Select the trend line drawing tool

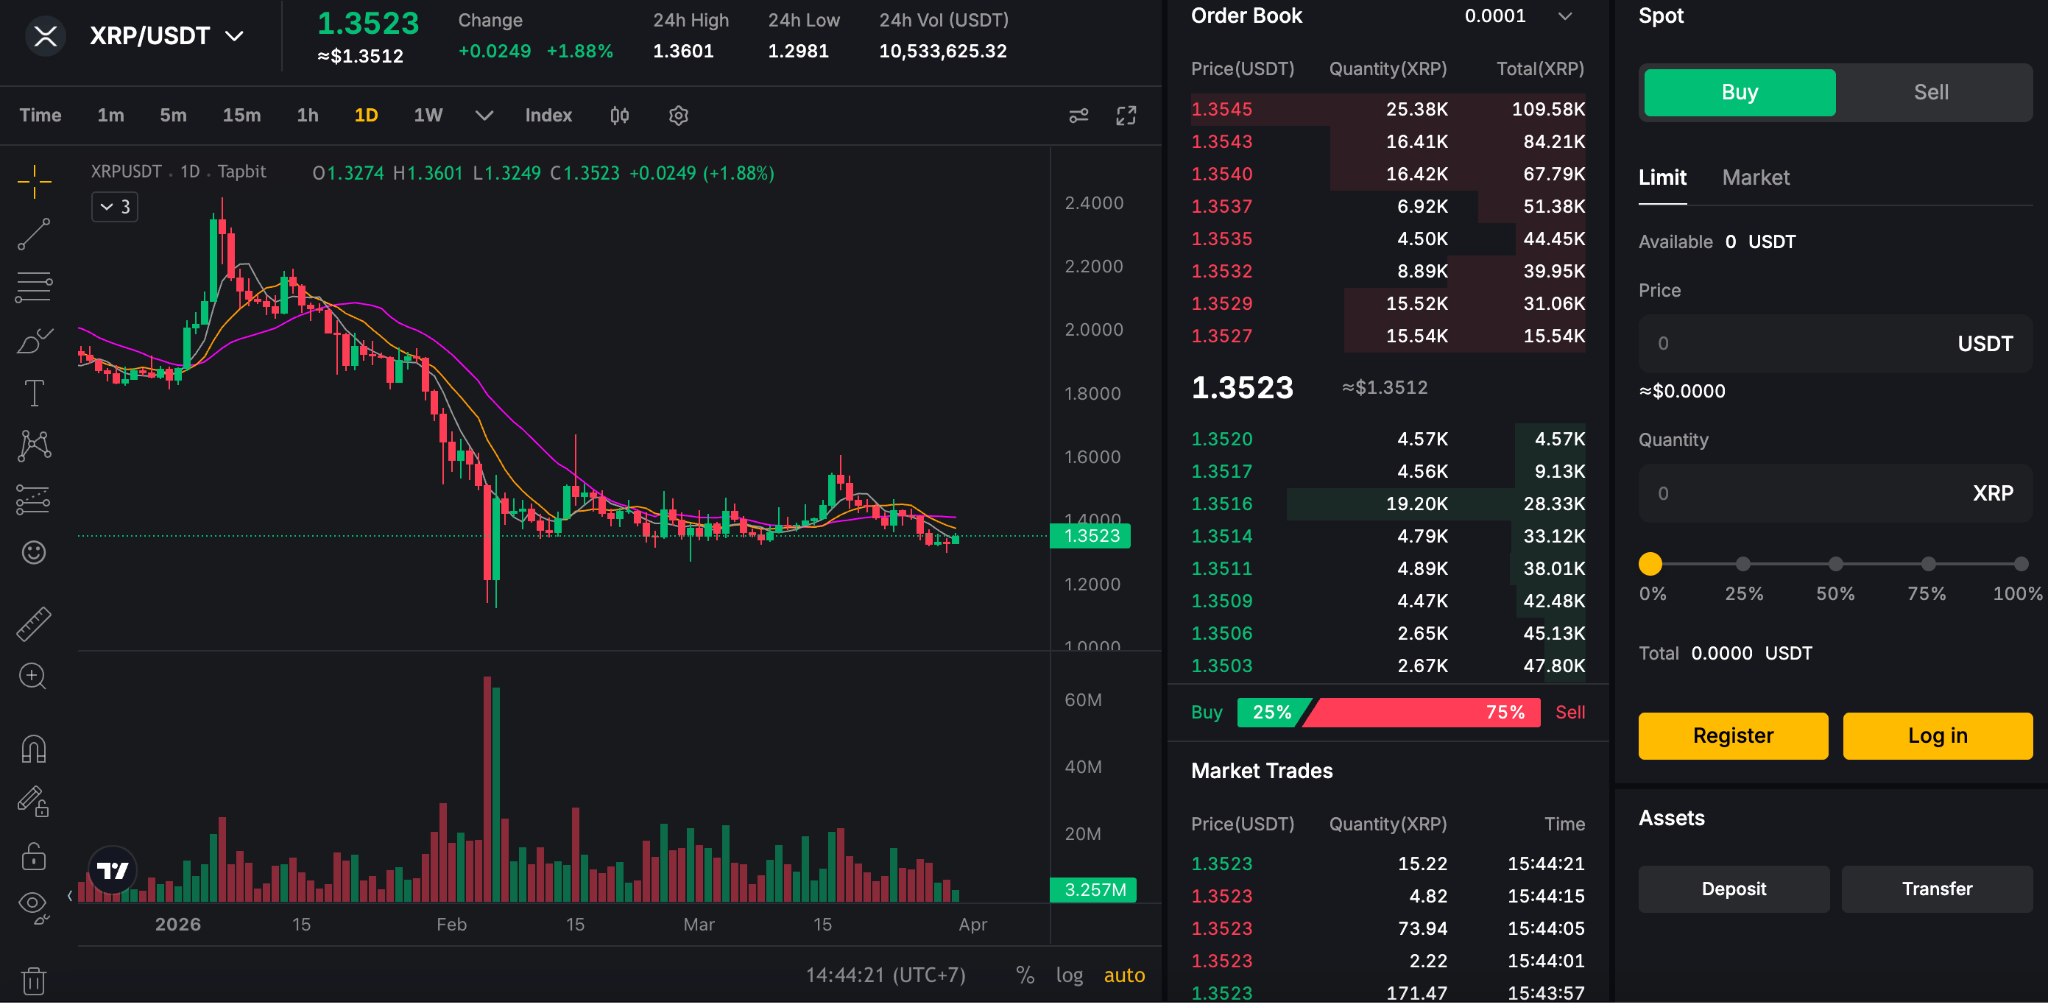[x=34, y=235]
